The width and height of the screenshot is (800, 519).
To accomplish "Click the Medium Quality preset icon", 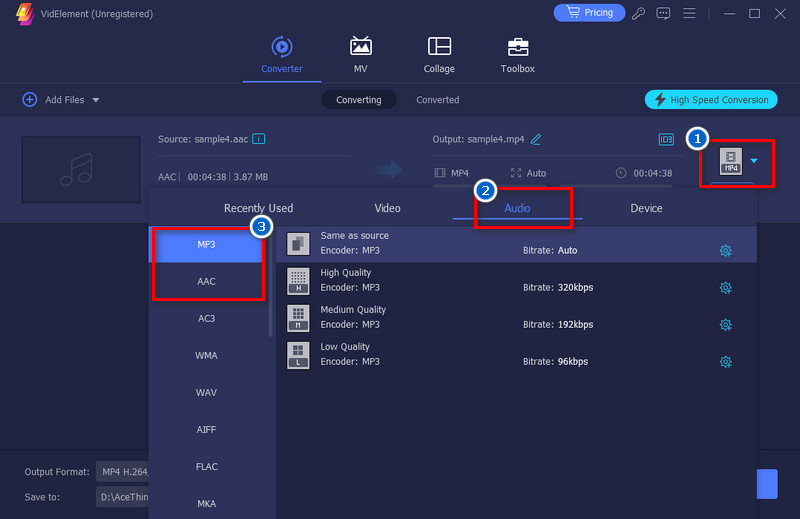I will point(298,318).
